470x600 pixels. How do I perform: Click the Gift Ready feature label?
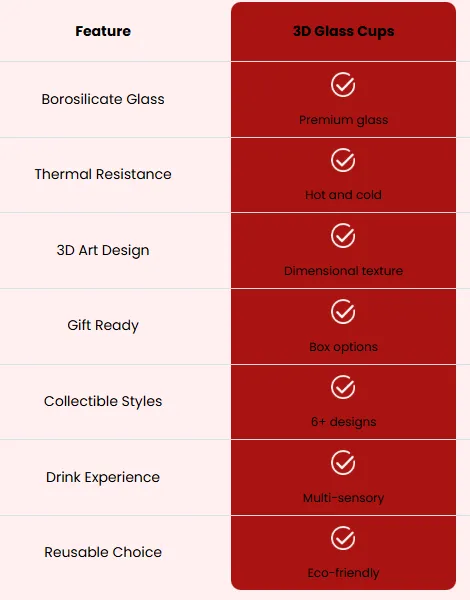coord(103,325)
